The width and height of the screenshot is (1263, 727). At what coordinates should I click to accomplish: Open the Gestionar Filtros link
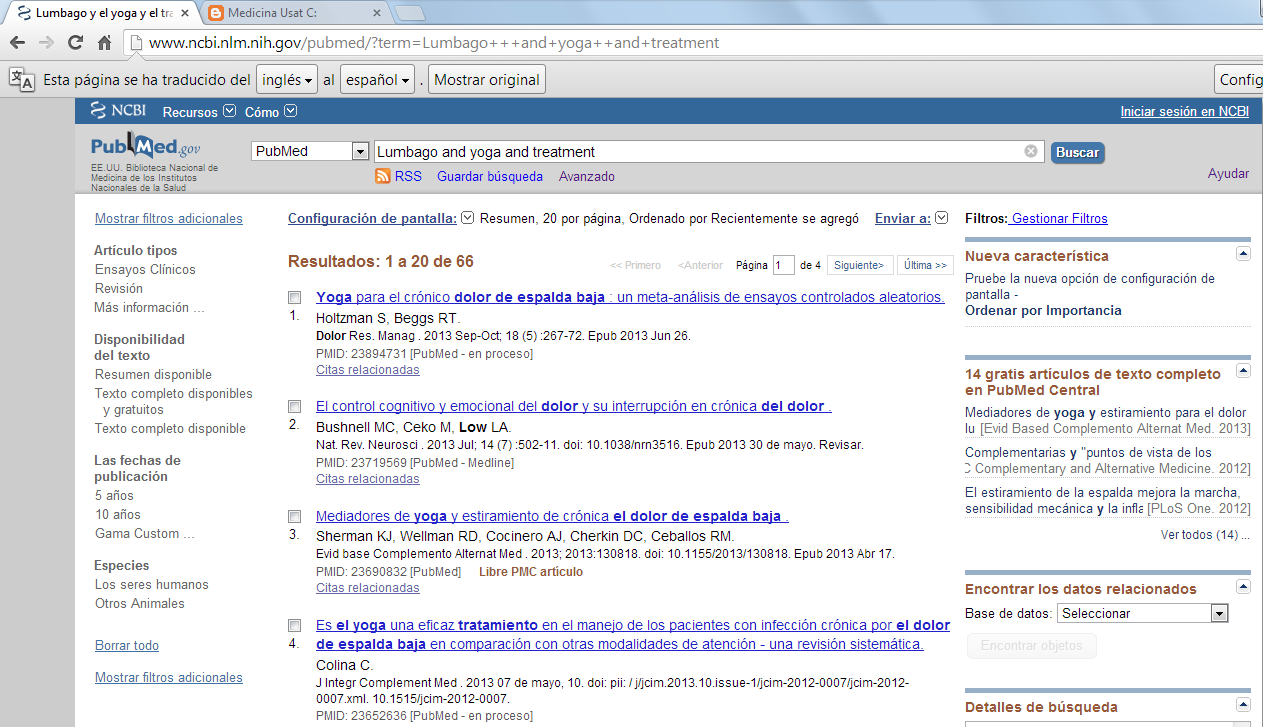1059,218
